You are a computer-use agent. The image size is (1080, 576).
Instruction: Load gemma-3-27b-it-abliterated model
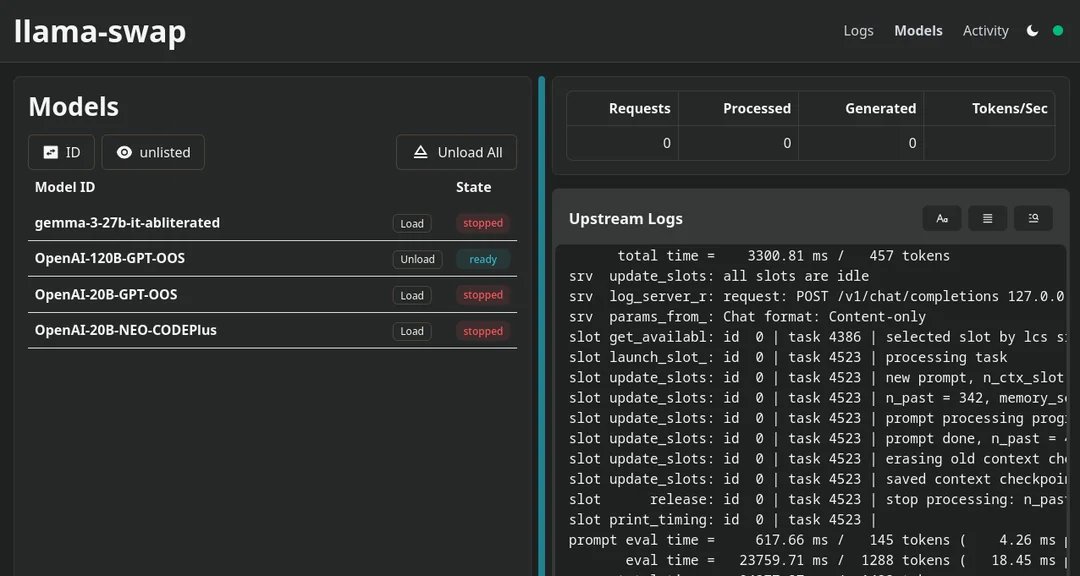tap(412, 223)
